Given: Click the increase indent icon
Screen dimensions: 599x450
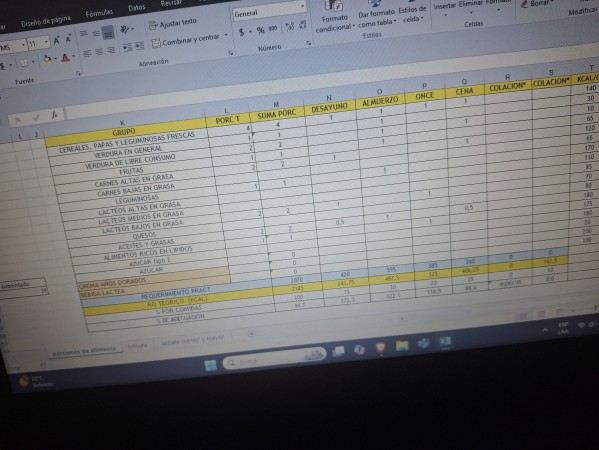Looking at the screenshot, I should [139, 46].
